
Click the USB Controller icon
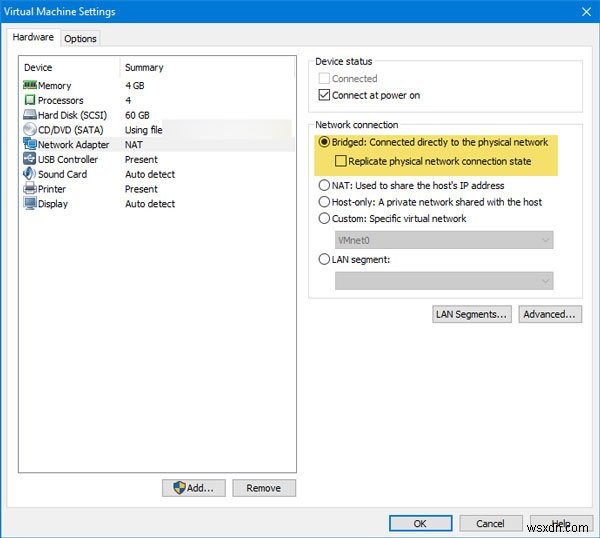[x=30, y=159]
